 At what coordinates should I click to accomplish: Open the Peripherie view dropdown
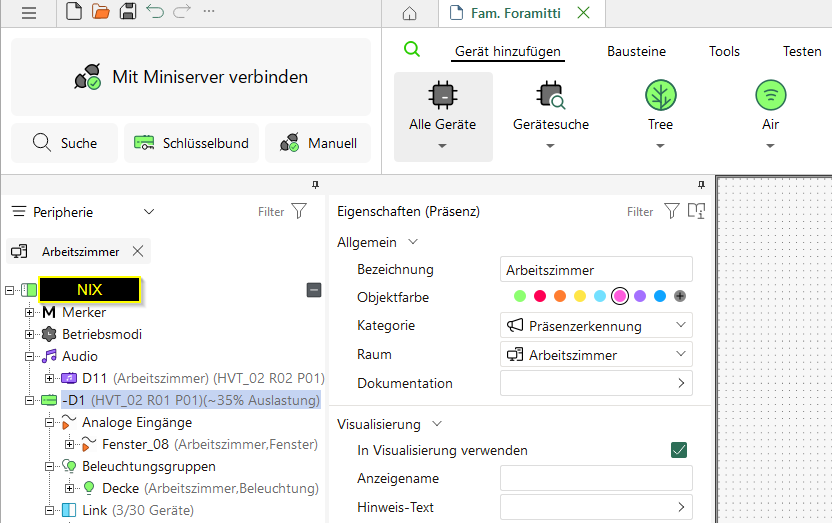[149, 212]
